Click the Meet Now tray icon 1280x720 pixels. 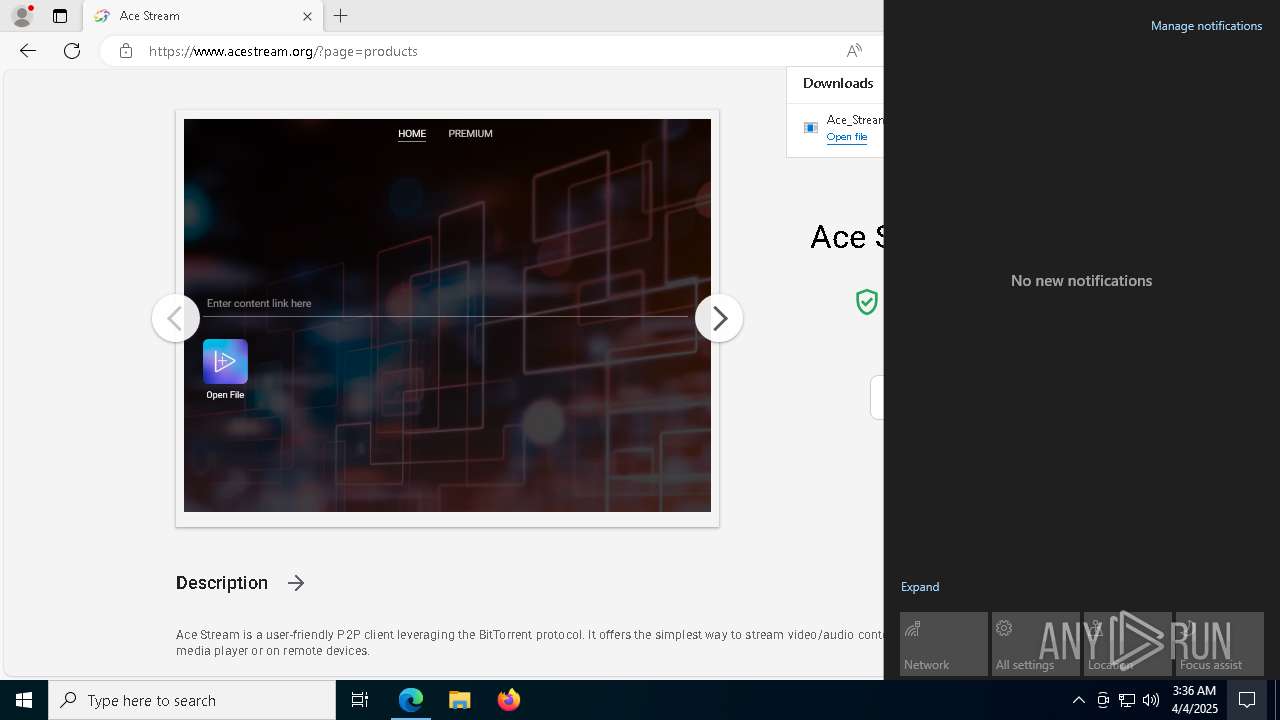1103,700
